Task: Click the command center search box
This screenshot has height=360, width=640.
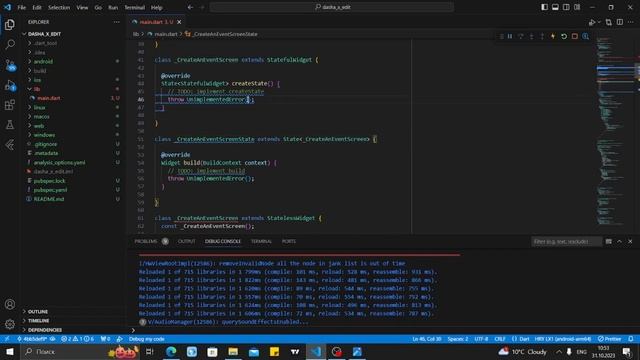Action: pos(331,7)
